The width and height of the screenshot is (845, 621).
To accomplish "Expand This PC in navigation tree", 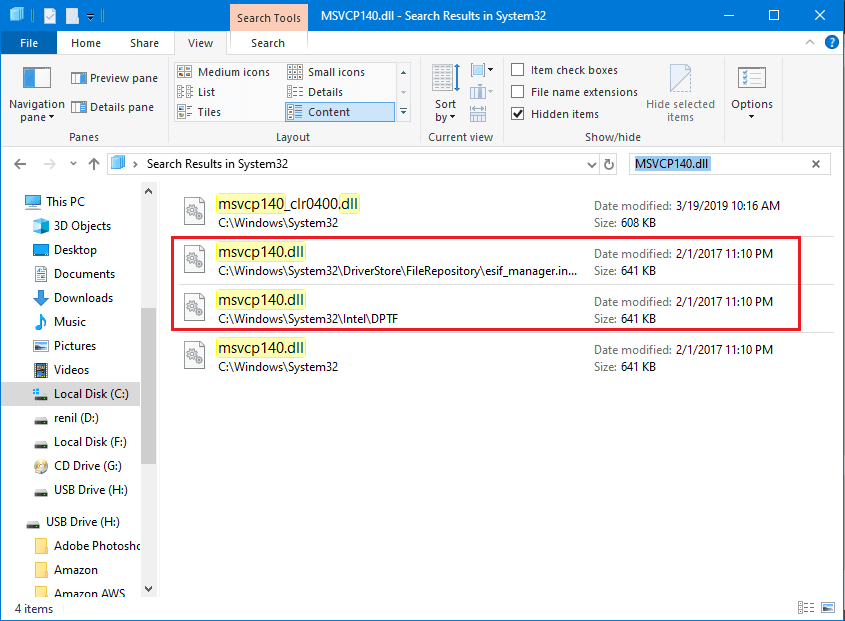I will click(12, 202).
